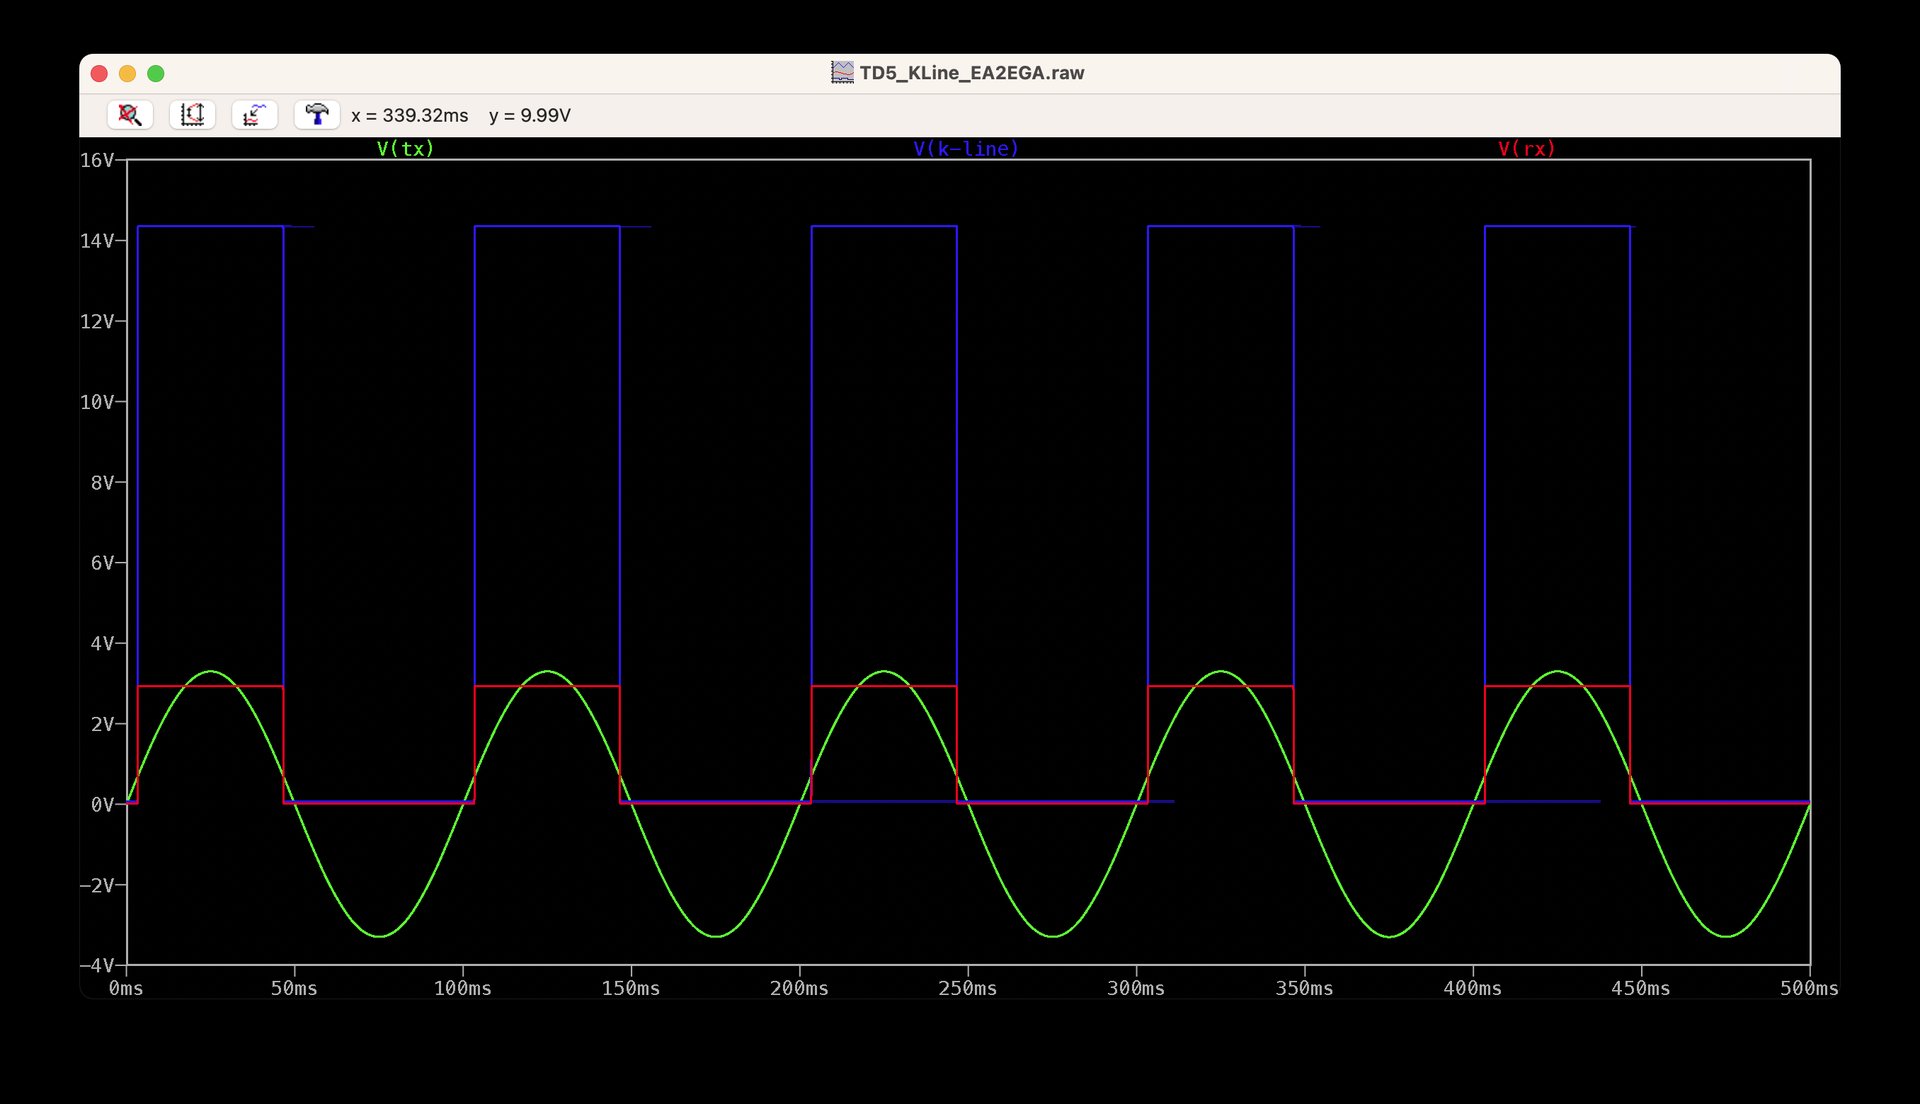The height and width of the screenshot is (1104, 1920).
Task: Click the y = 9.99V cursor readout
Action: pyautogui.click(x=530, y=116)
